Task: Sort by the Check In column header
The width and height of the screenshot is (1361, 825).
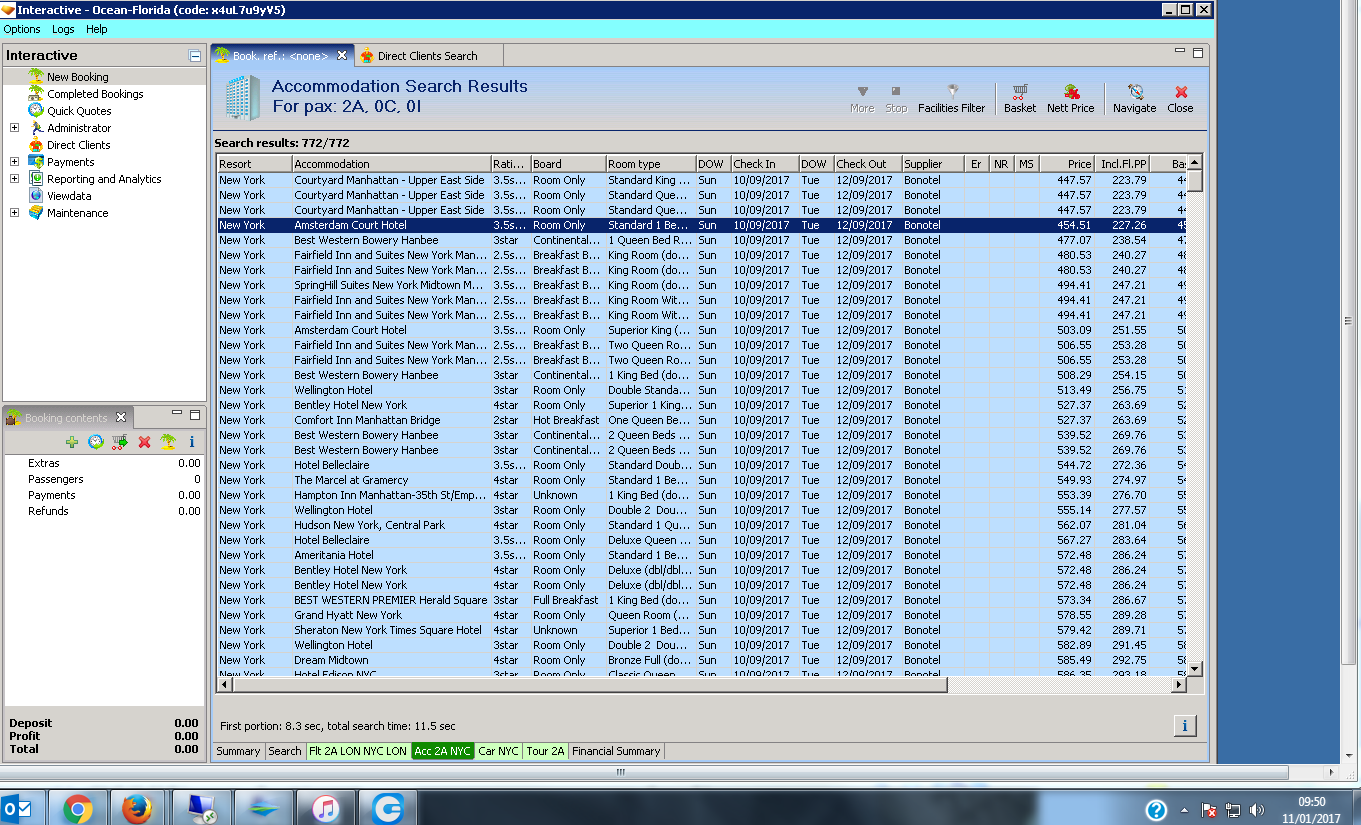Action: click(x=764, y=164)
